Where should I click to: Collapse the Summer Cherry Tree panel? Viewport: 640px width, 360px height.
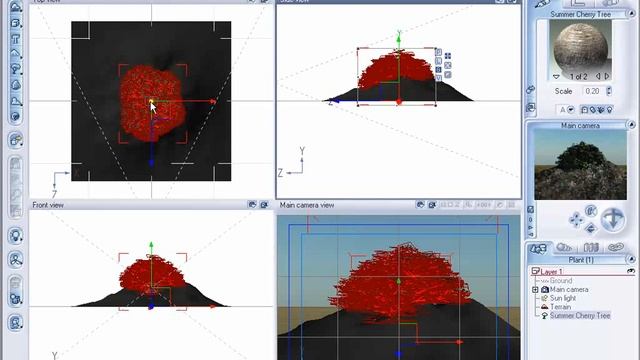click(631, 13)
